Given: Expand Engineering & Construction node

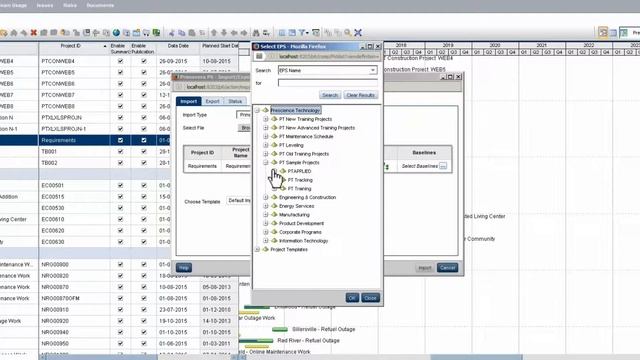Looking at the screenshot, I should [x=266, y=197].
